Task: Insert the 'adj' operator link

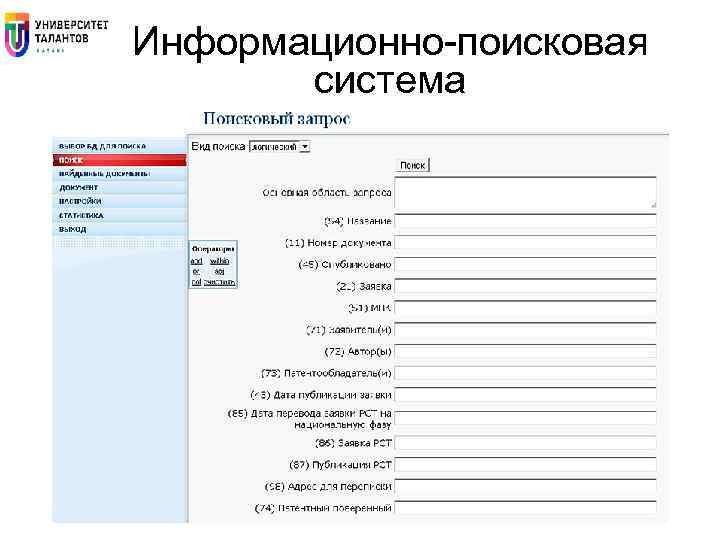Action: coord(219,271)
